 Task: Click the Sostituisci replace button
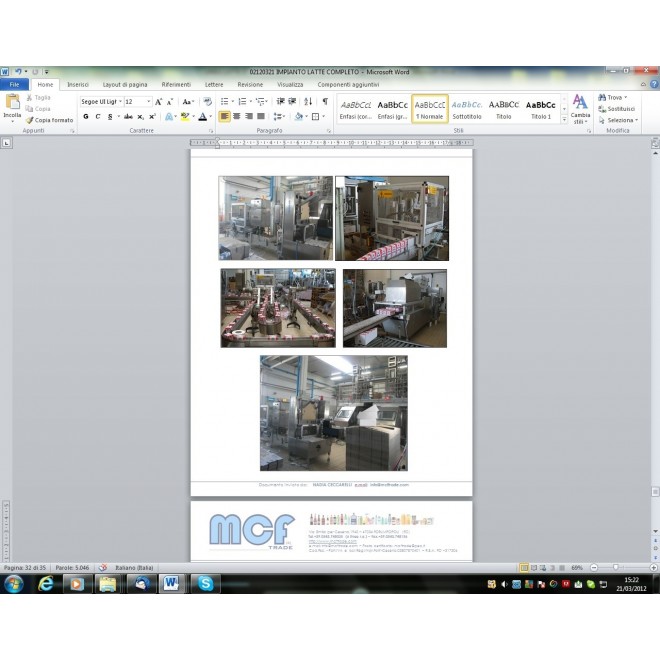(x=620, y=109)
